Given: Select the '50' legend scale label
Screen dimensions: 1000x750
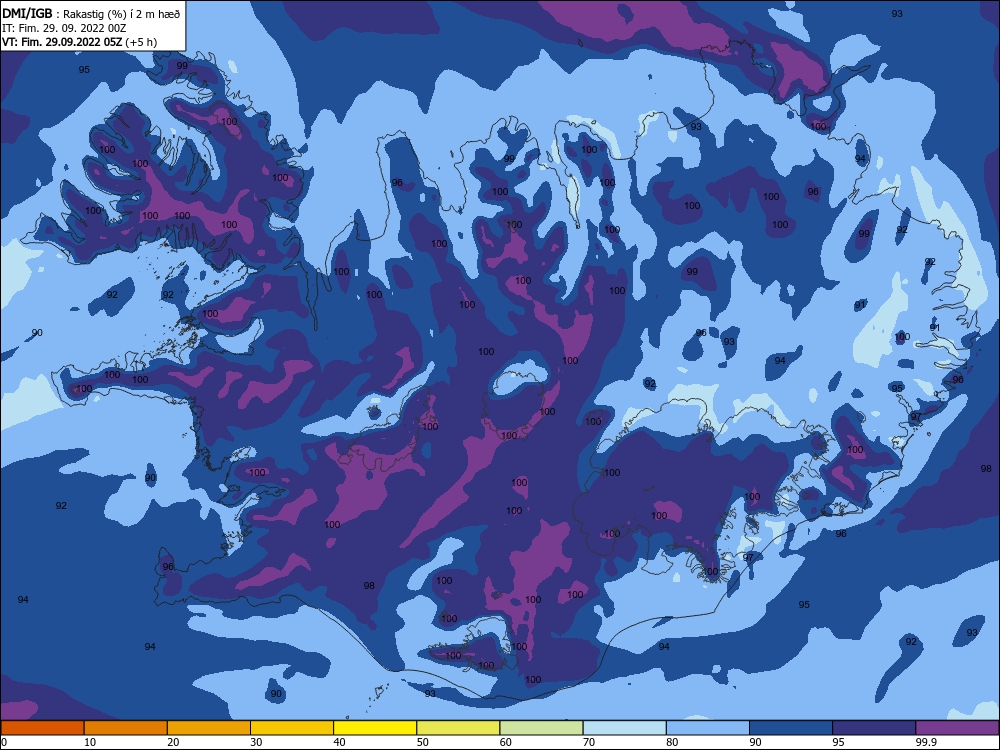Looking at the screenshot, I should (422, 742).
